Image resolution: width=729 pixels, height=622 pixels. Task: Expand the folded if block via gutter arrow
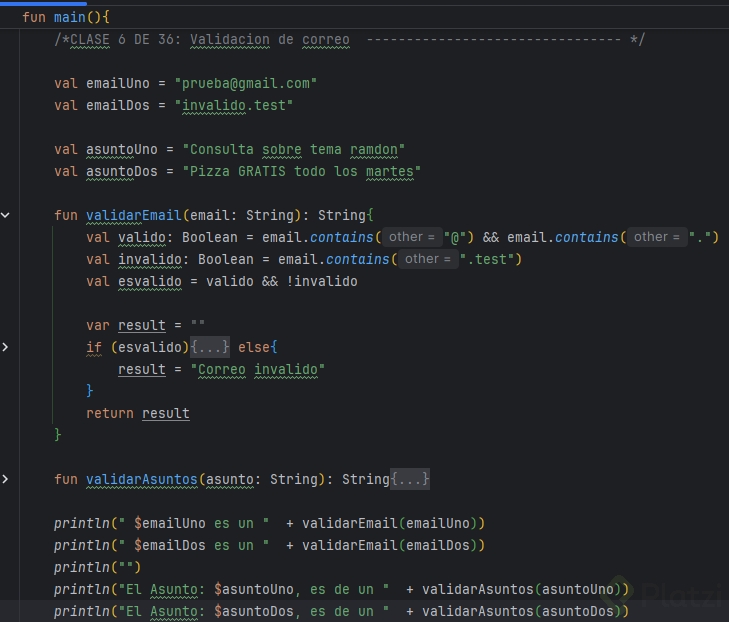tap(6, 347)
